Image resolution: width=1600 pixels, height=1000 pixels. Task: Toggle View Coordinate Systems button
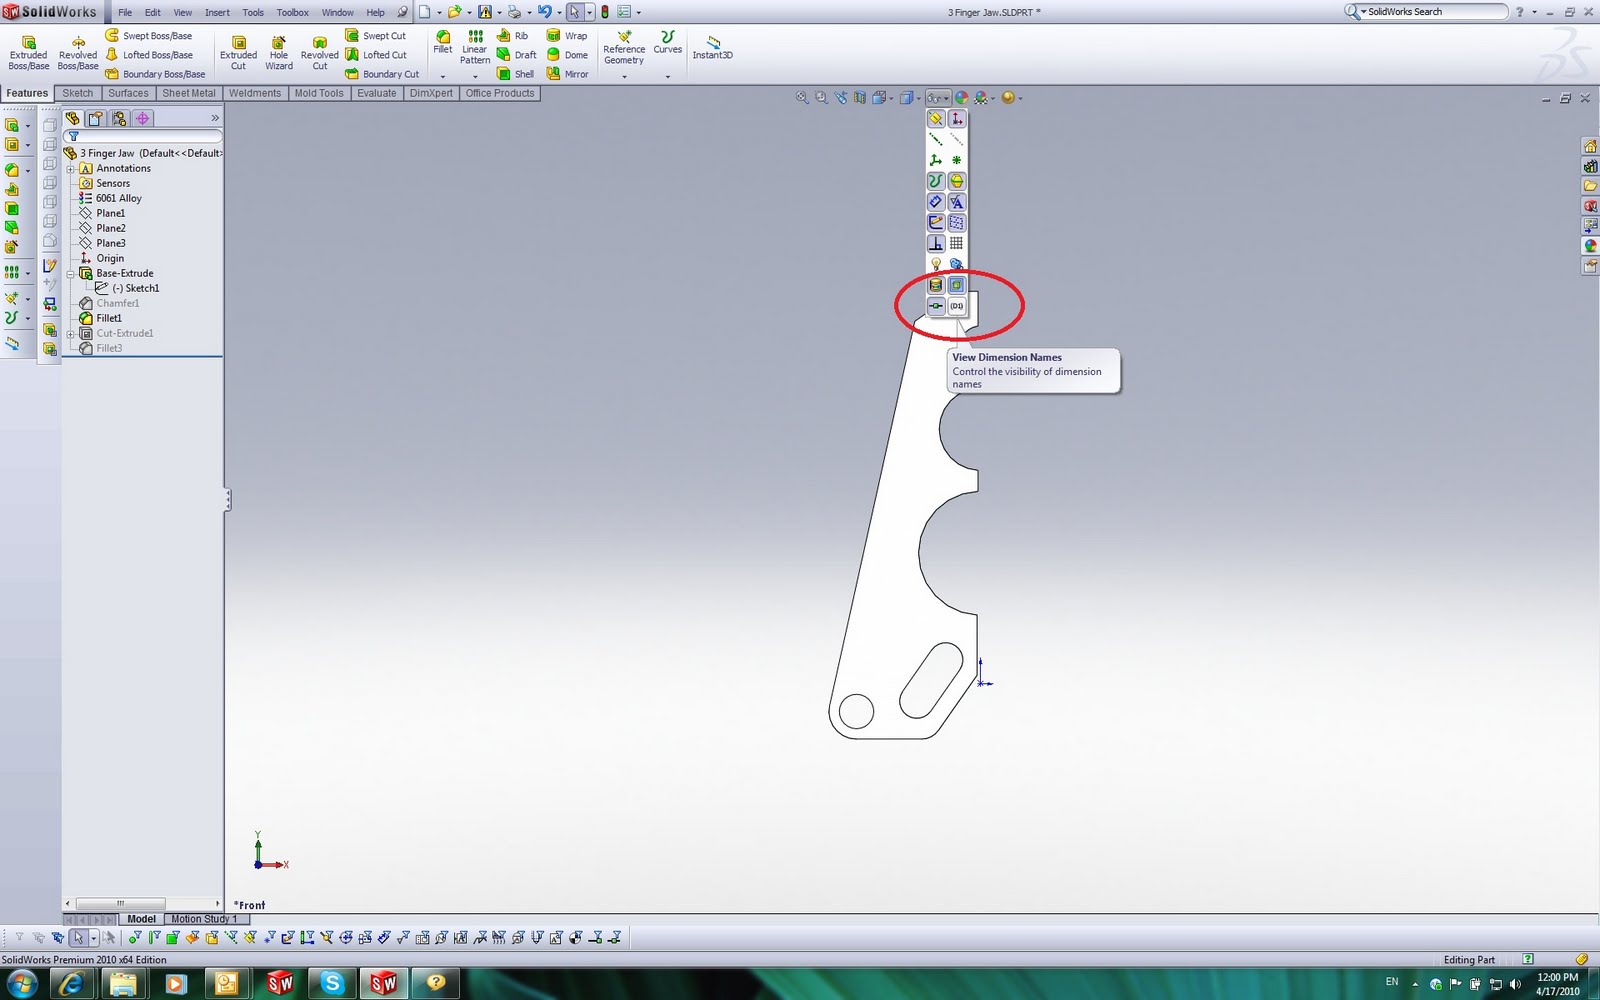936,160
